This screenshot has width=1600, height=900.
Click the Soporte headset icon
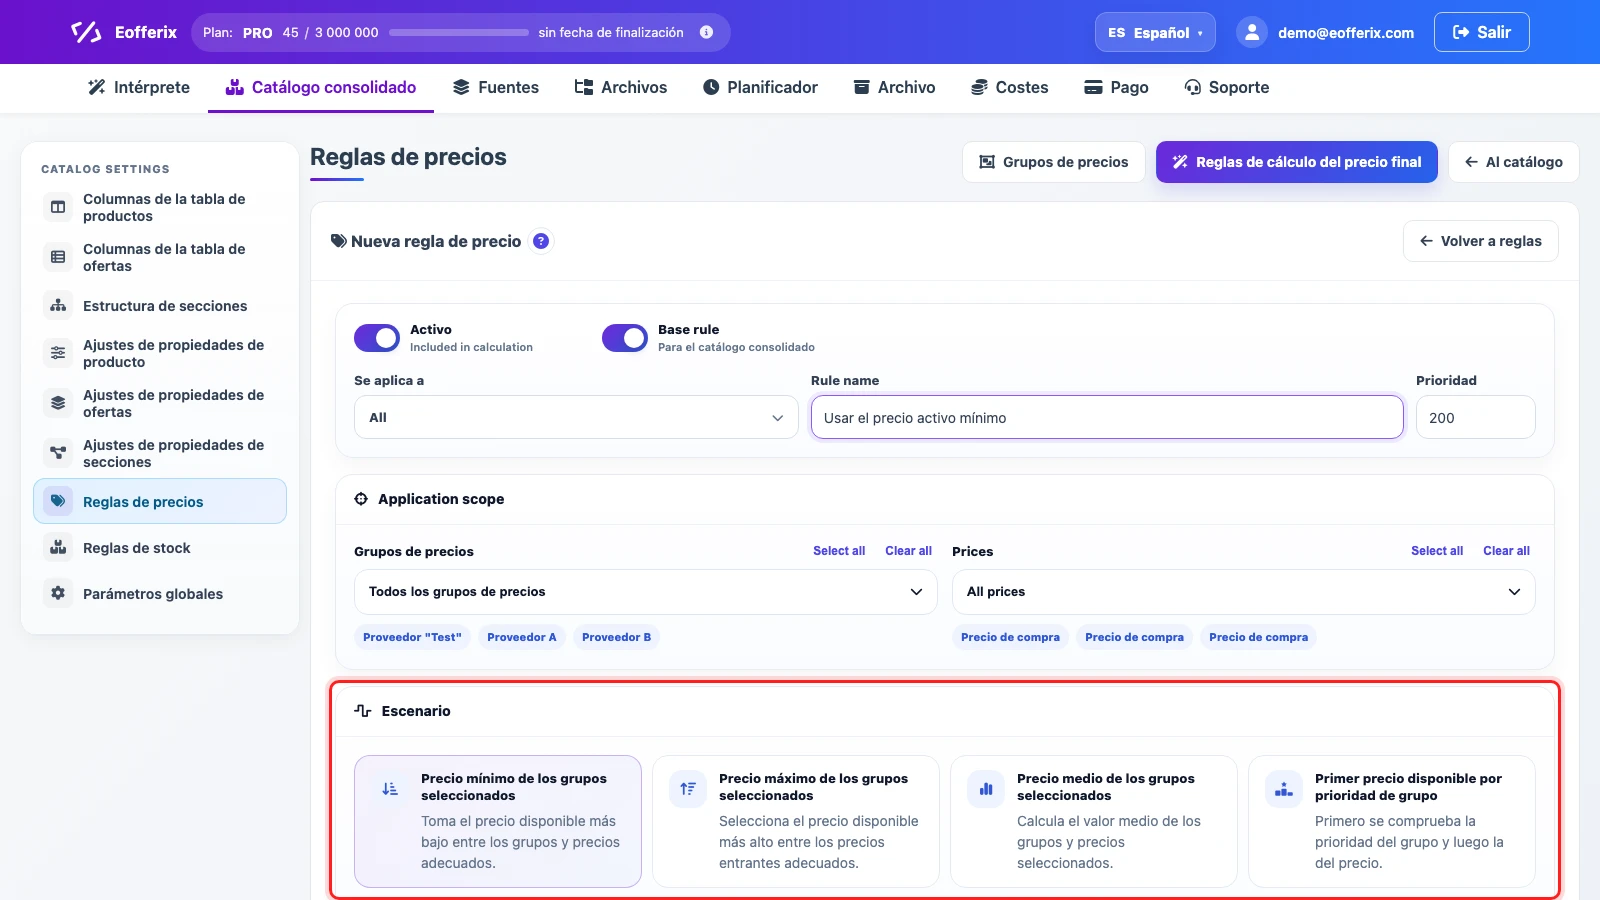1193,87
